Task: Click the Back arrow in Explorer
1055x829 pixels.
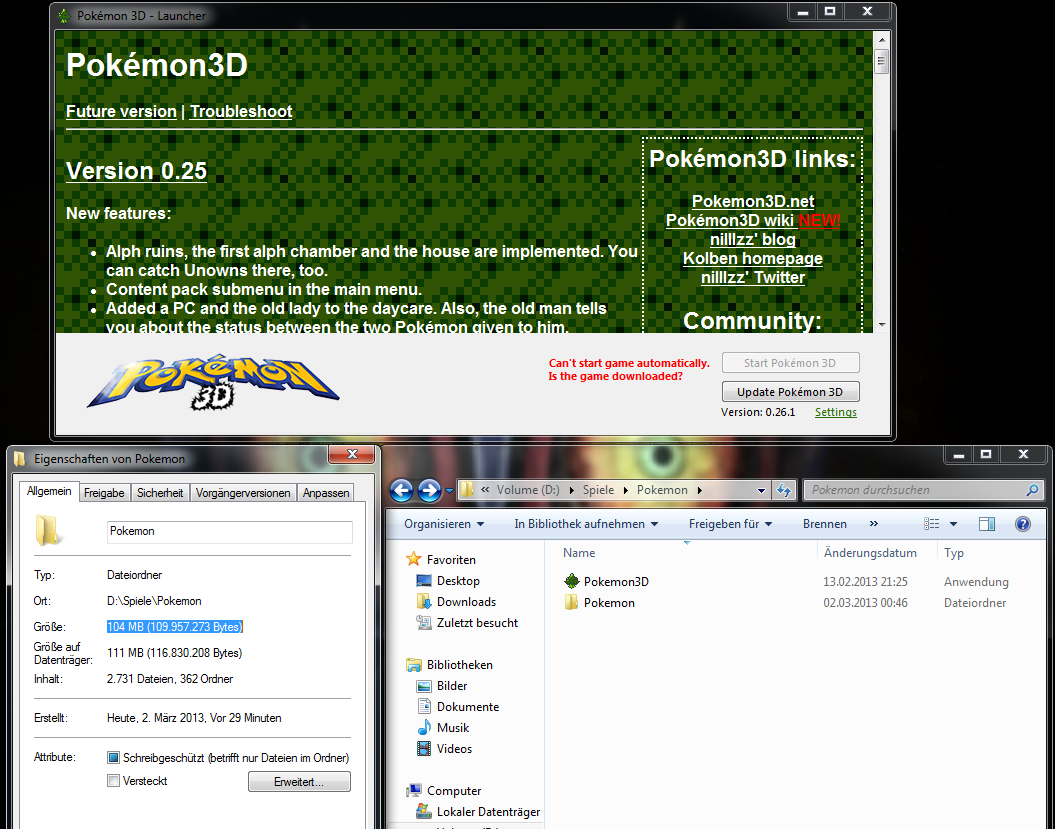Action: click(x=402, y=491)
